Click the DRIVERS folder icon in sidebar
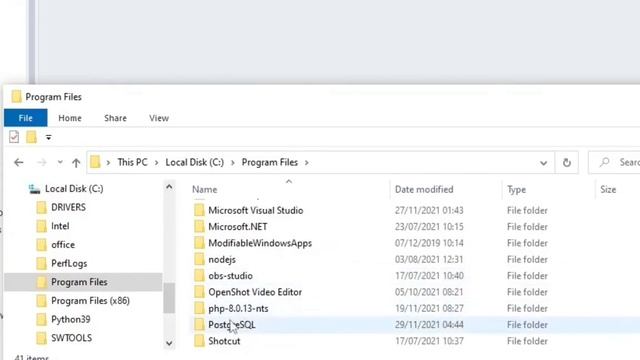 tap(41, 207)
